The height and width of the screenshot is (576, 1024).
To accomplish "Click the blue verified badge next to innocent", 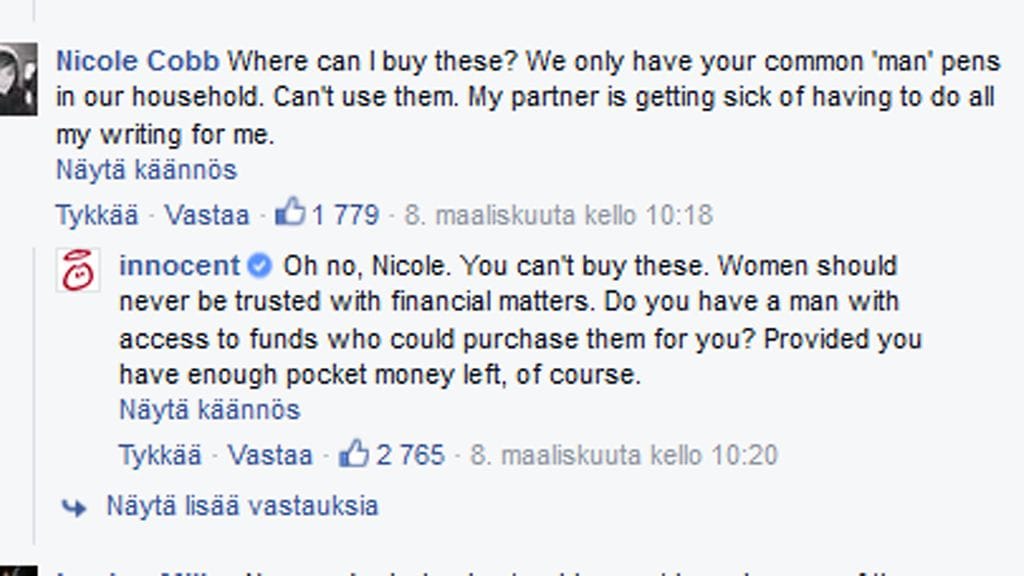I will [x=260, y=266].
